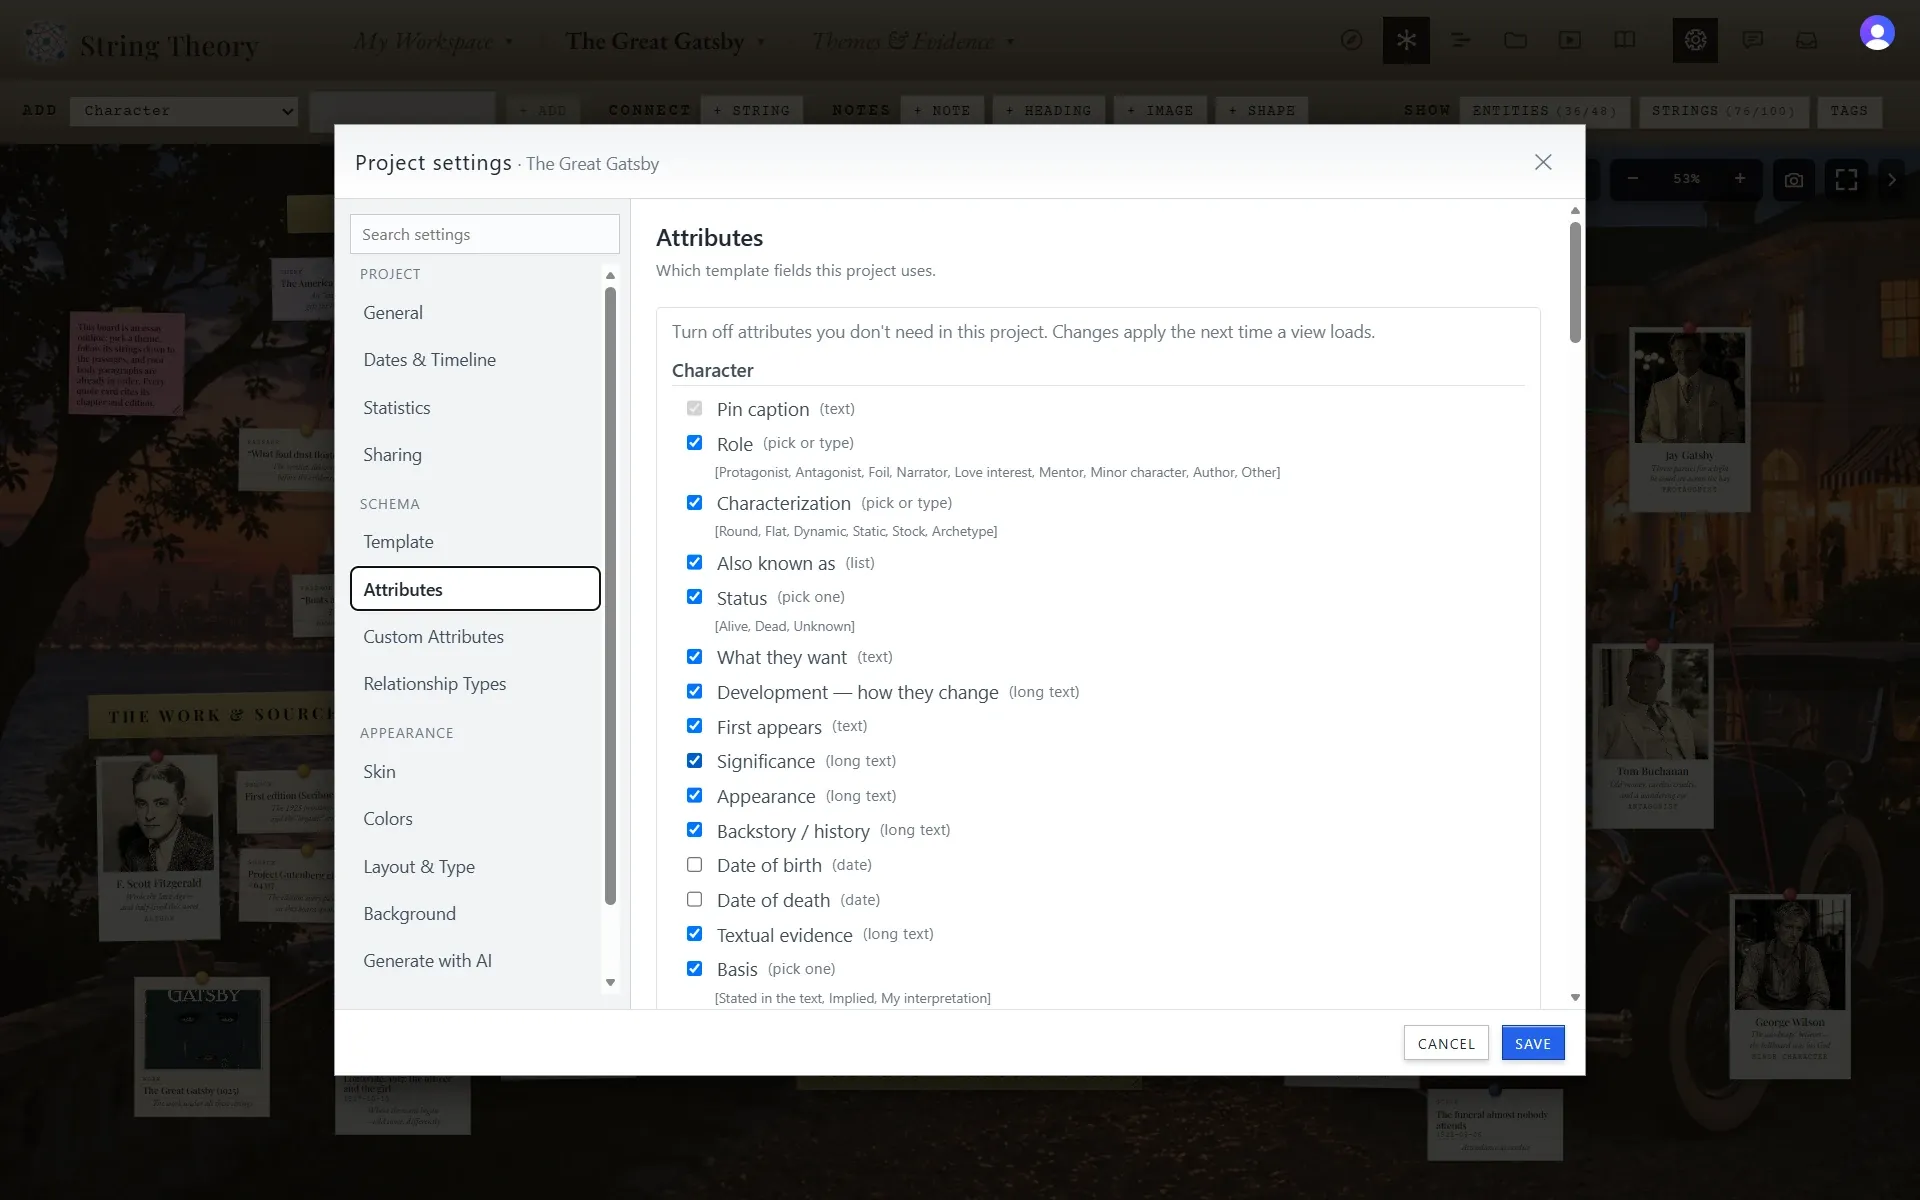Toggle the Also known as checkbox
Image resolution: width=1920 pixels, height=1200 pixels.
(x=694, y=562)
